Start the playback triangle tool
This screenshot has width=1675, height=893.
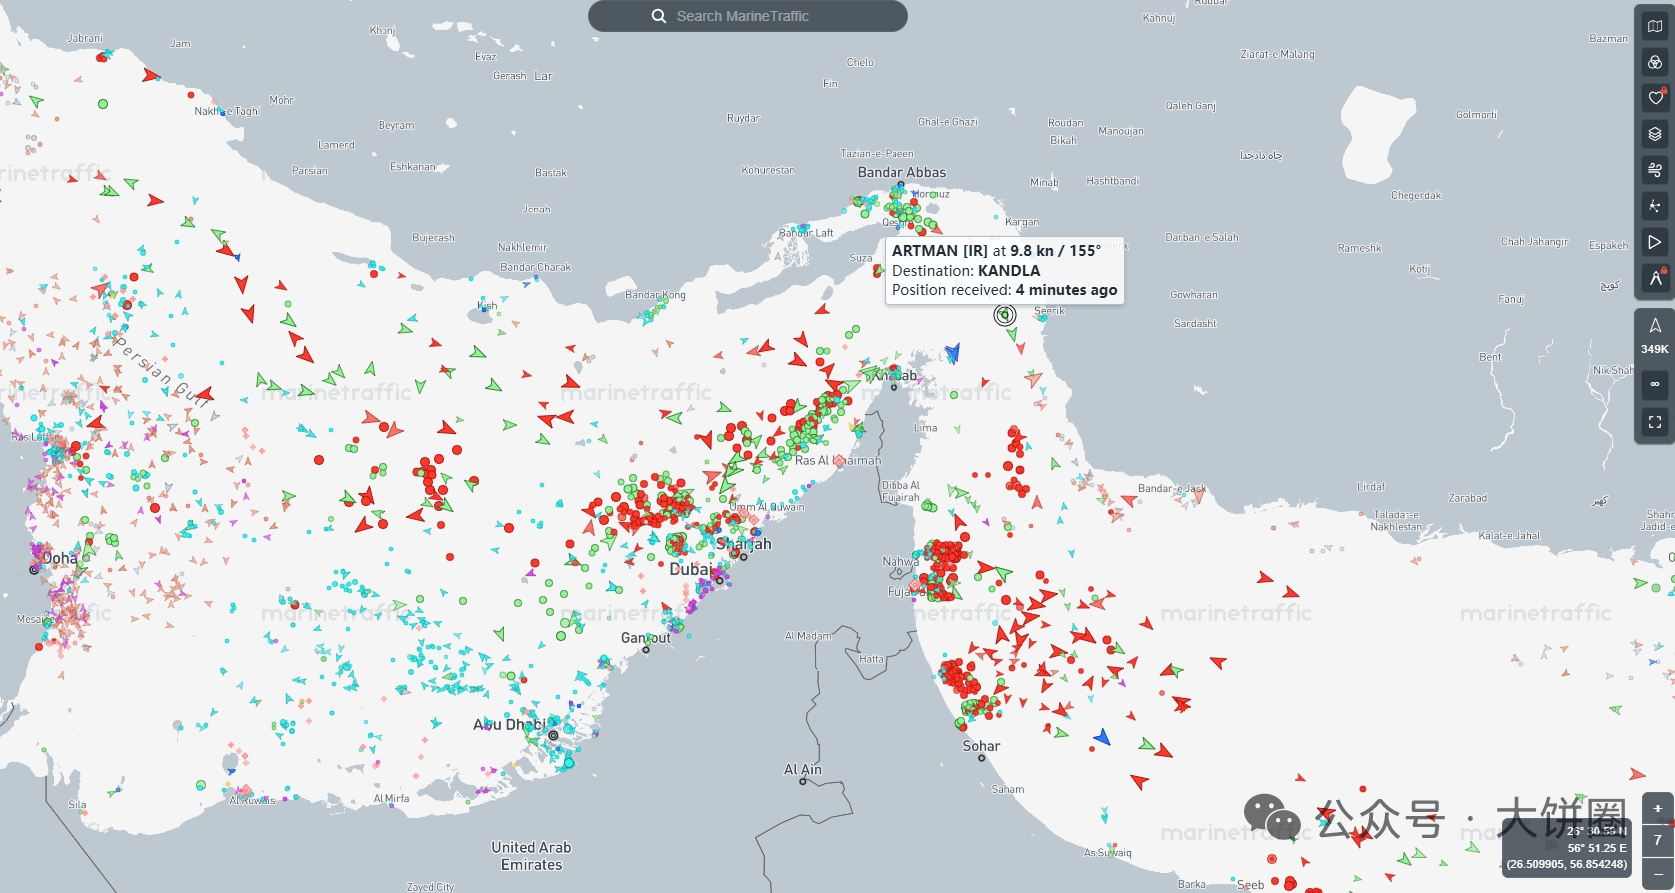click(1655, 242)
